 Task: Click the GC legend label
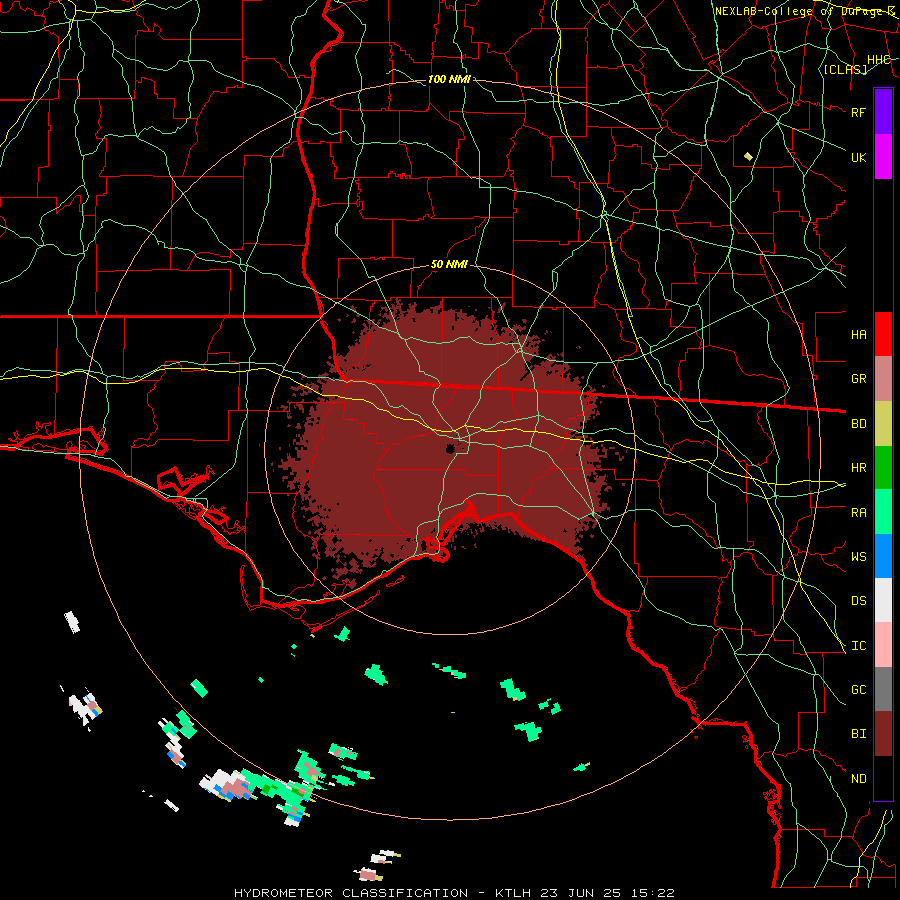[x=858, y=690]
